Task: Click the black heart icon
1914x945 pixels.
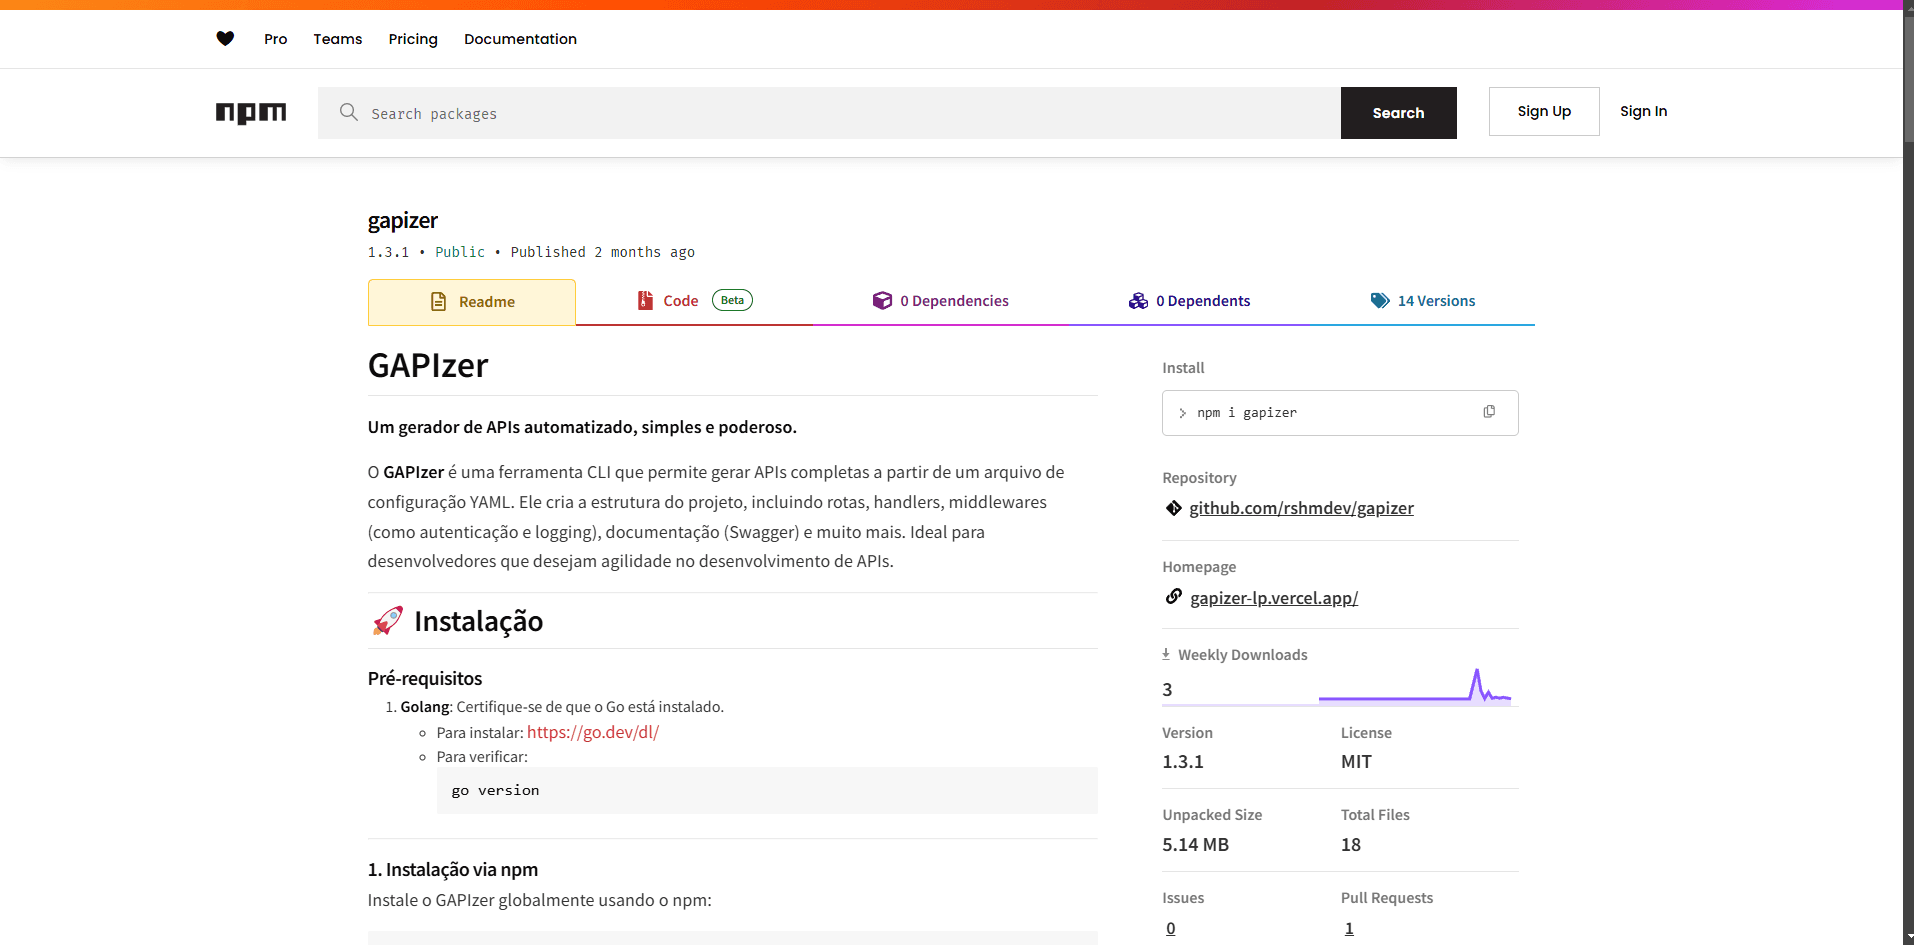Action: click(x=225, y=38)
